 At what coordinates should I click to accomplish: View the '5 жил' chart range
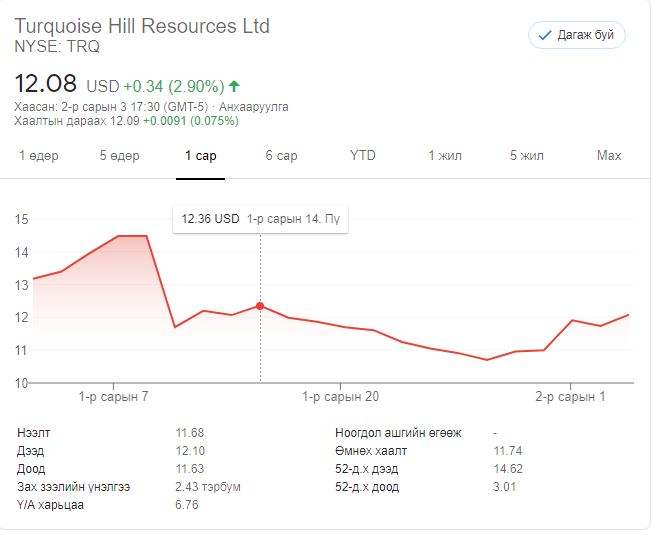click(527, 156)
